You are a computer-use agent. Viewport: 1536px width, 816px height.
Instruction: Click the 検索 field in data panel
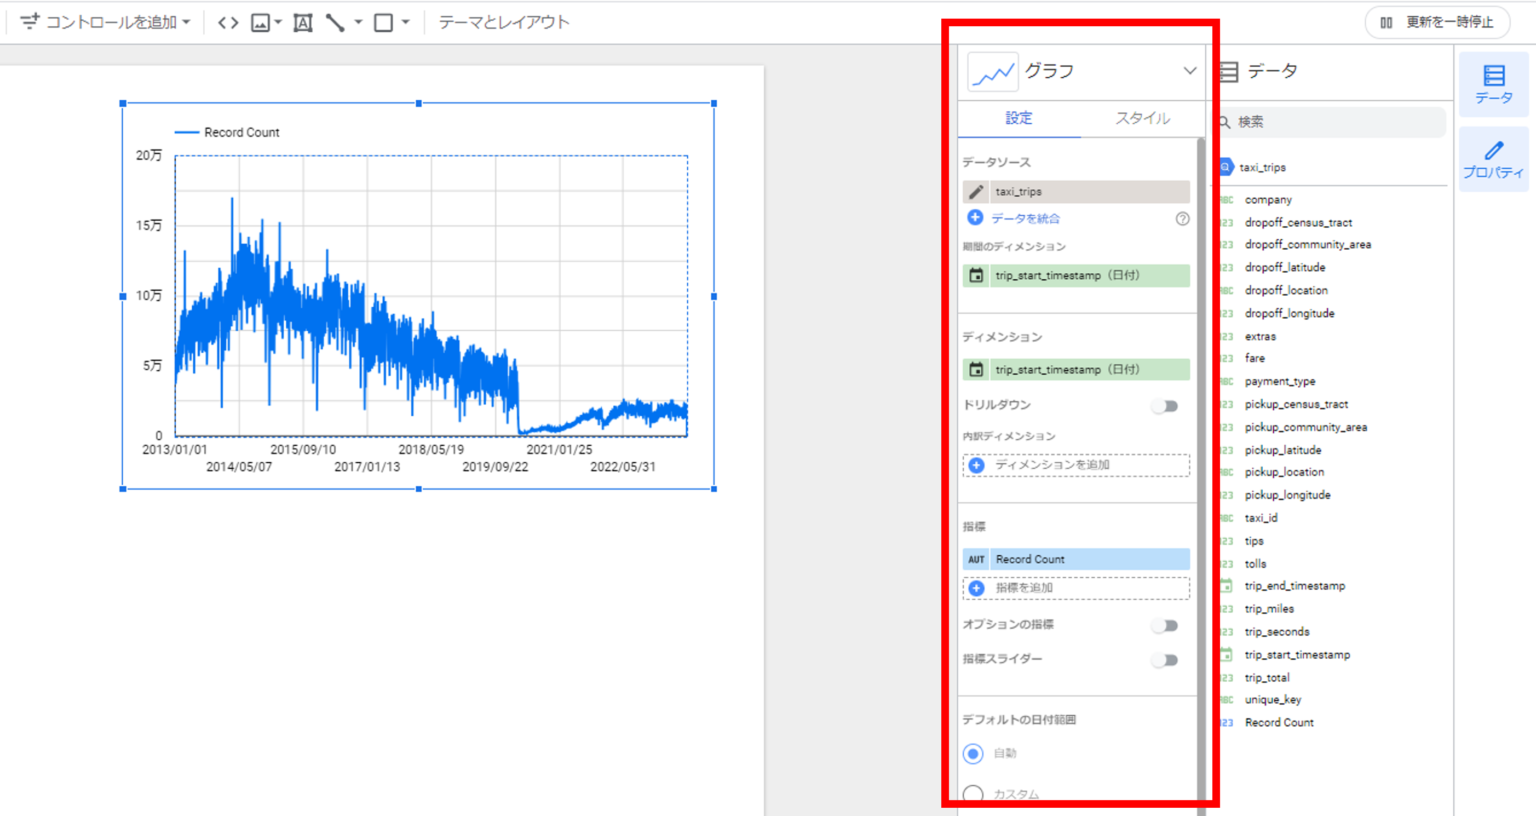click(x=1335, y=122)
